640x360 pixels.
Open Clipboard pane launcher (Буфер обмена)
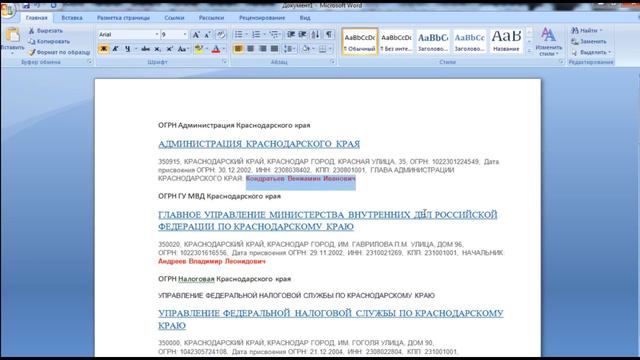point(89,62)
